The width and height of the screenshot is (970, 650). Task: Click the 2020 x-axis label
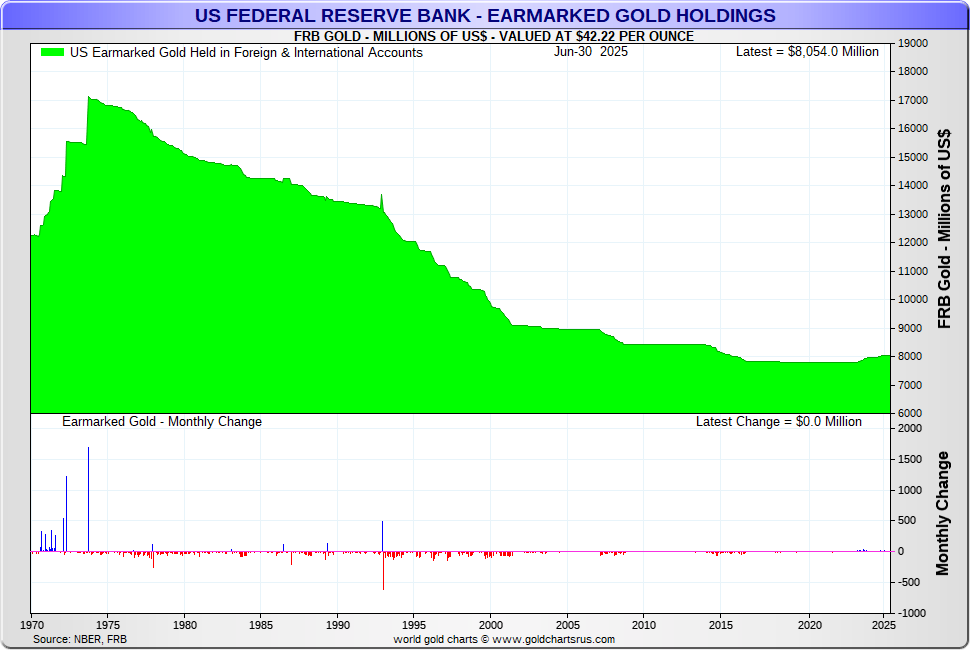coord(809,625)
